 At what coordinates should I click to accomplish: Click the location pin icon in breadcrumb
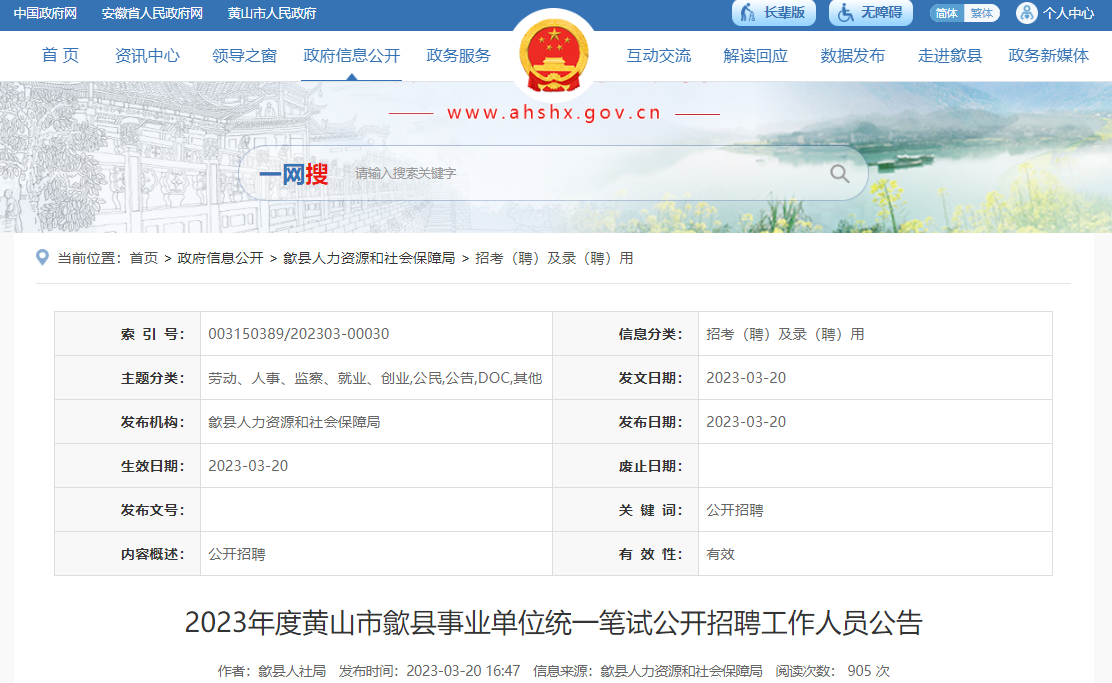coord(42,258)
